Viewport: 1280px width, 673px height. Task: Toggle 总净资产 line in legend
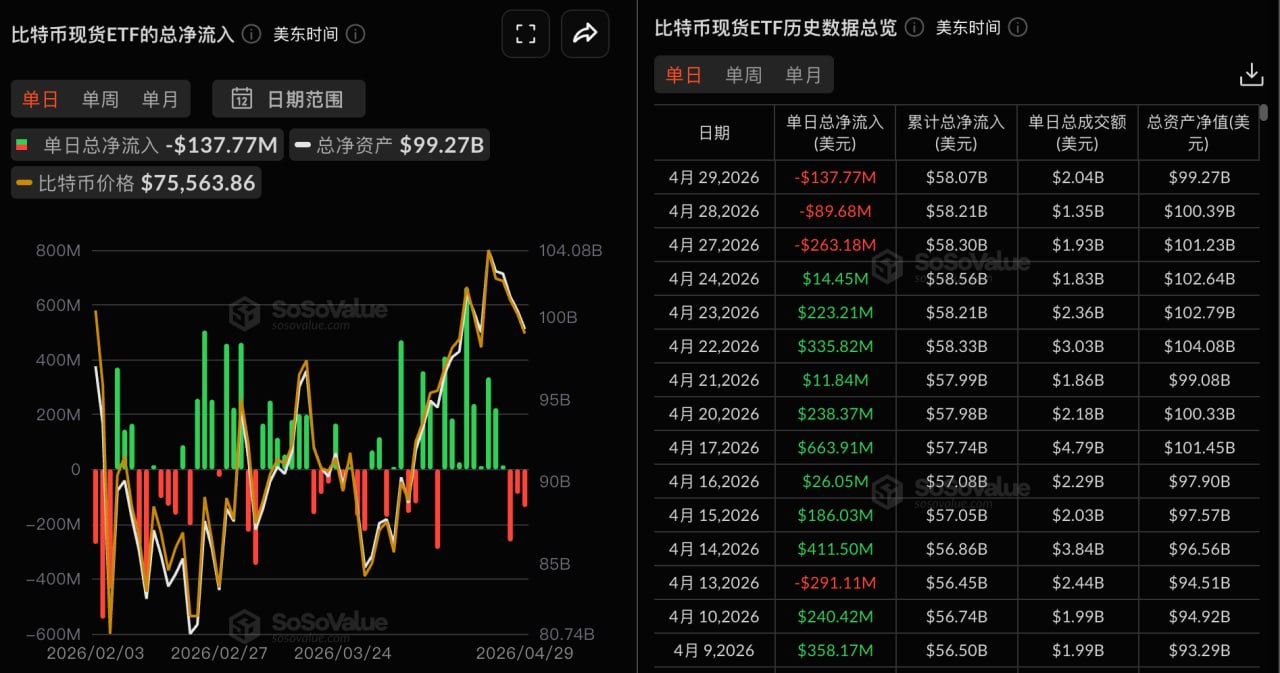click(389, 145)
